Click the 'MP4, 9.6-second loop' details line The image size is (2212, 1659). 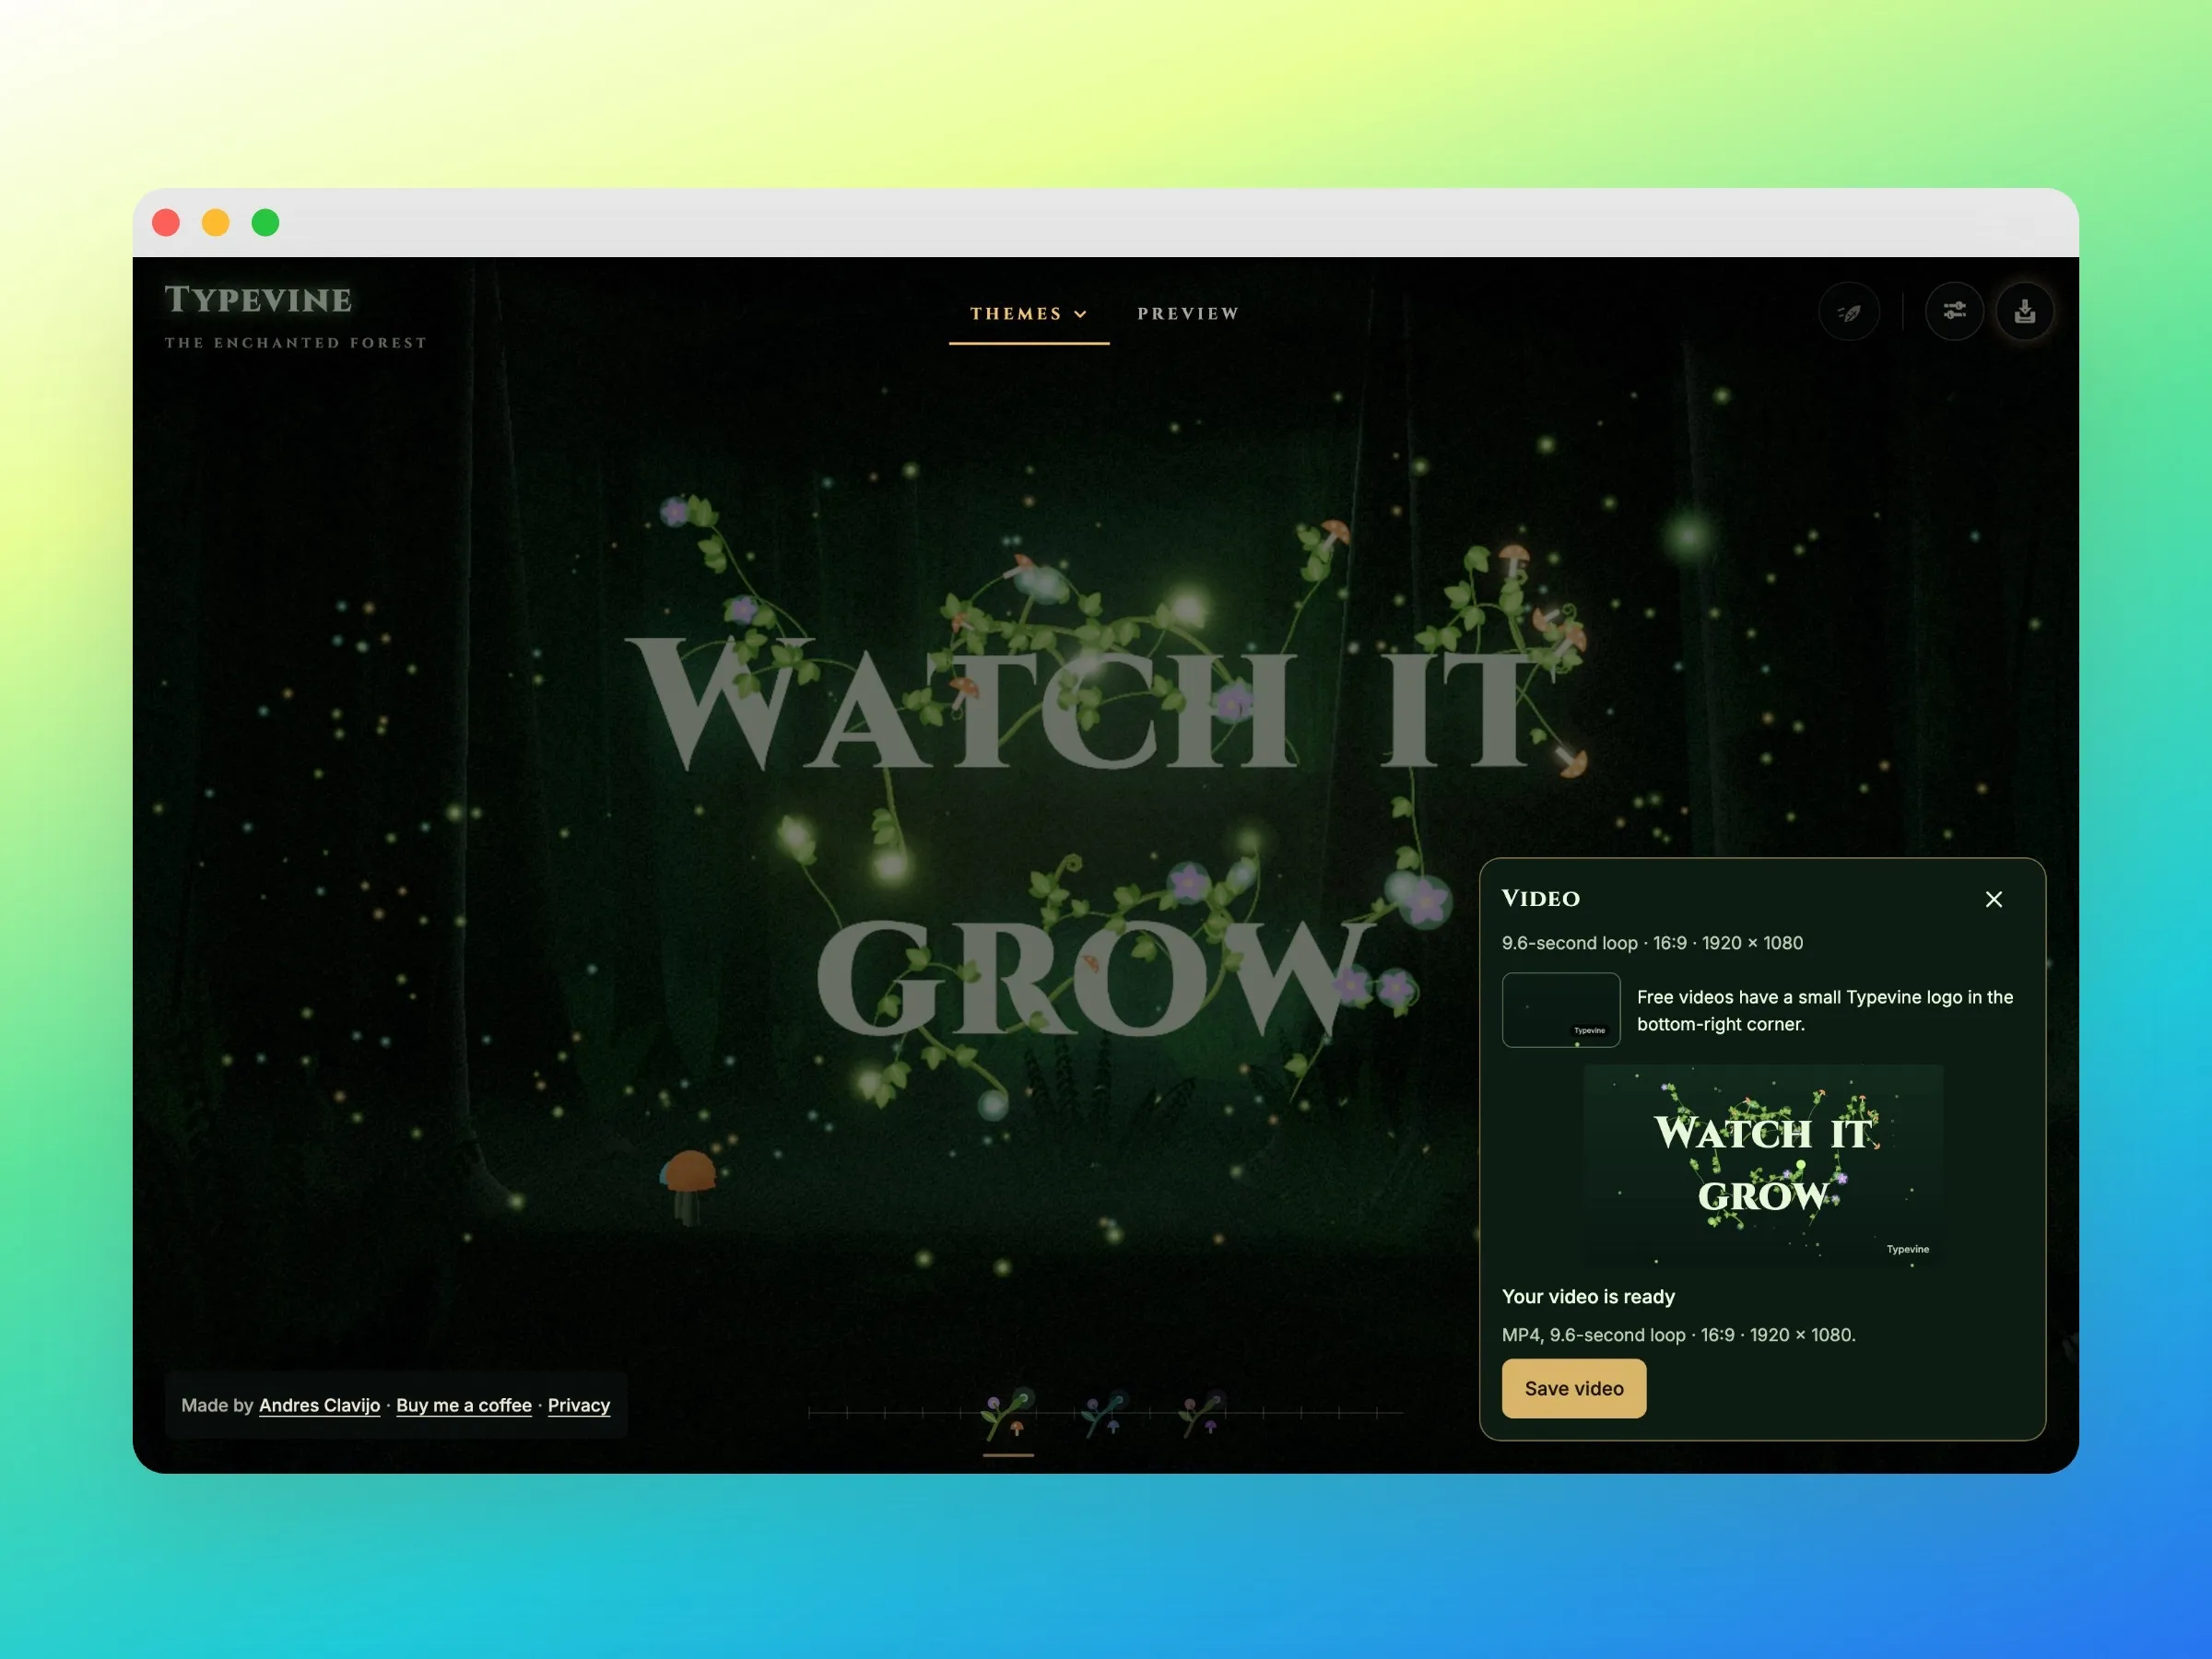tap(1678, 1335)
